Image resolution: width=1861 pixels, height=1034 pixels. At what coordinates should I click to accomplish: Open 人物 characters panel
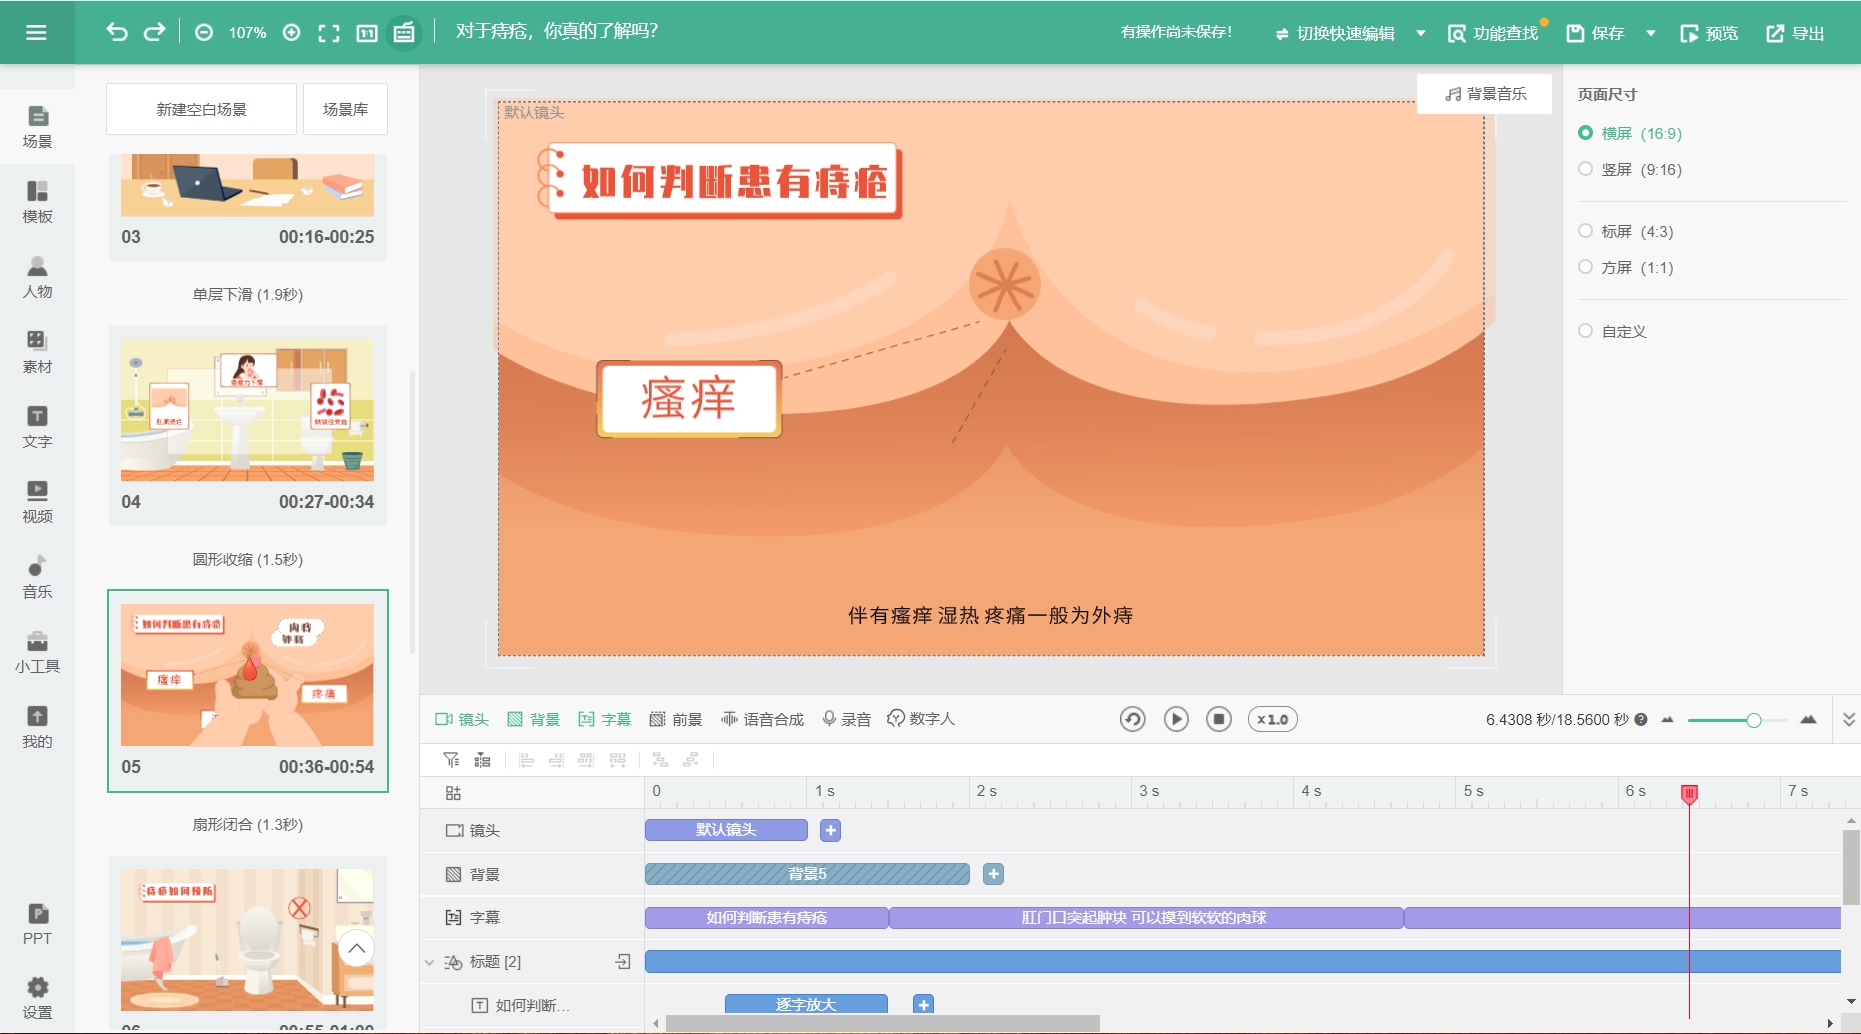(37, 277)
